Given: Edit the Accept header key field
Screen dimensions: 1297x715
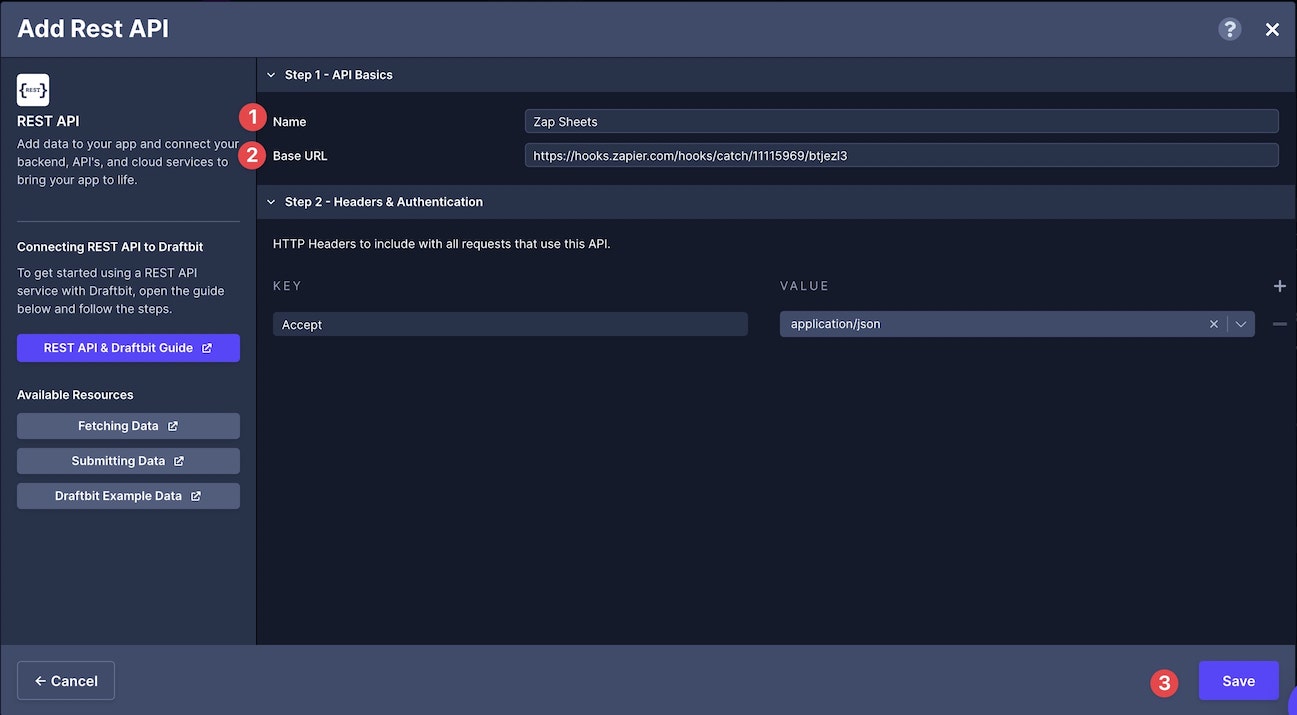Looking at the screenshot, I should (510, 324).
